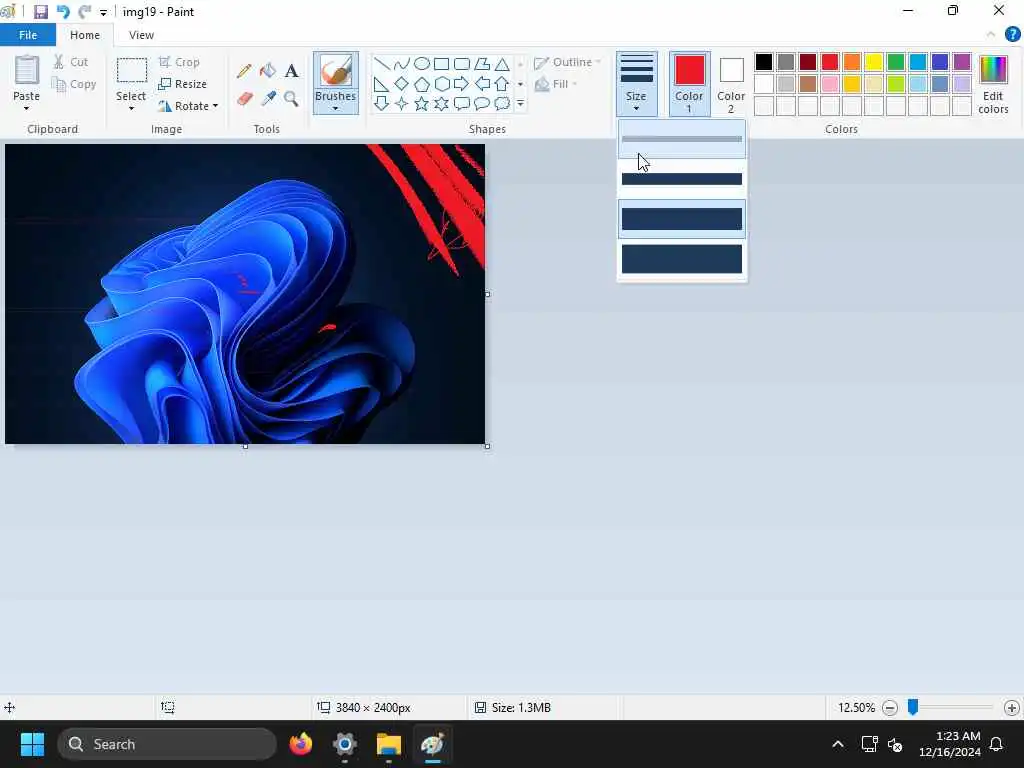Choose the Hexagon shape
Viewport: 1024px width, 768px height.
coord(441,84)
